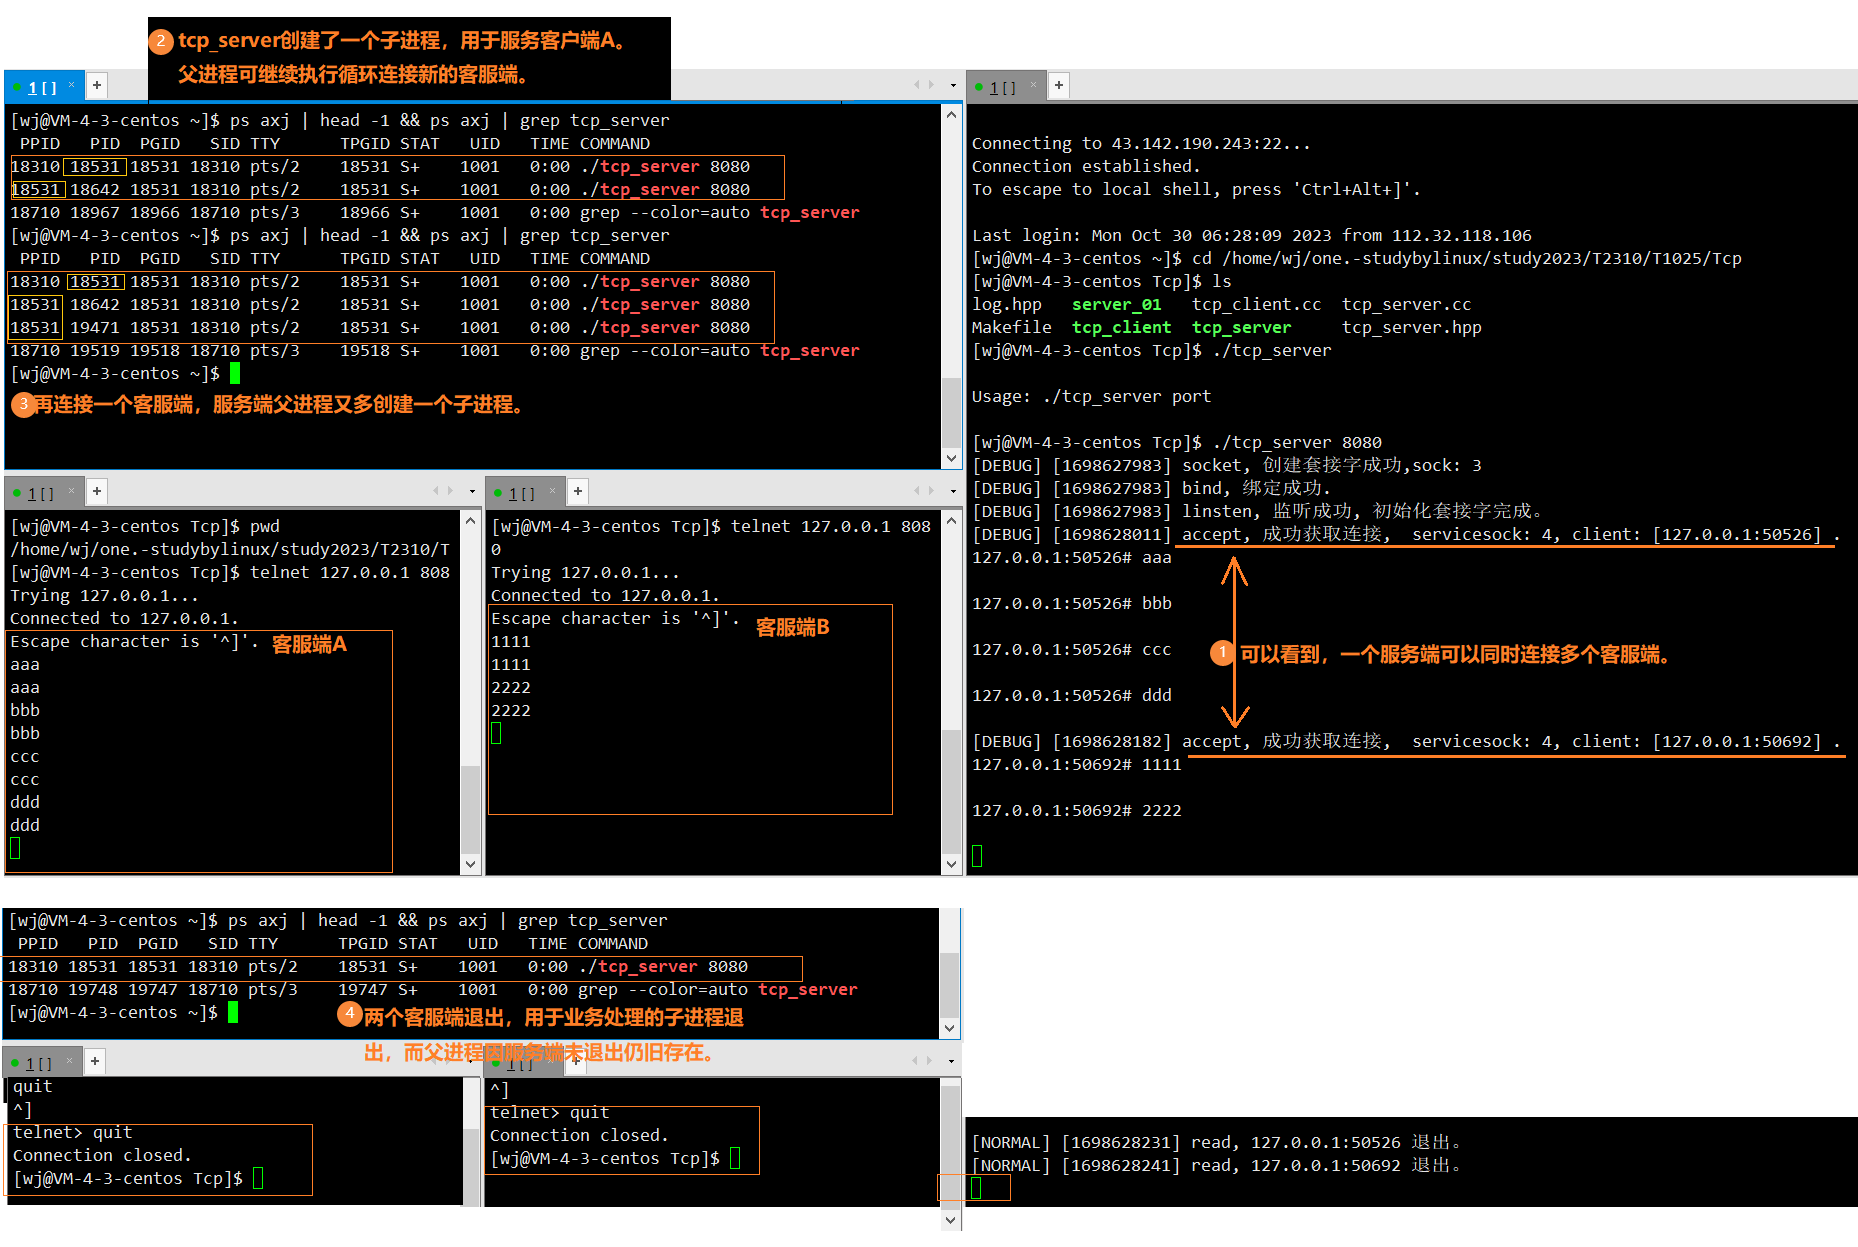Image resolution: width=1858 pixels, height=1247 pixels.
Task: Click './tcp_server 8080' command in log terminal
Action: coord(1297,442)
